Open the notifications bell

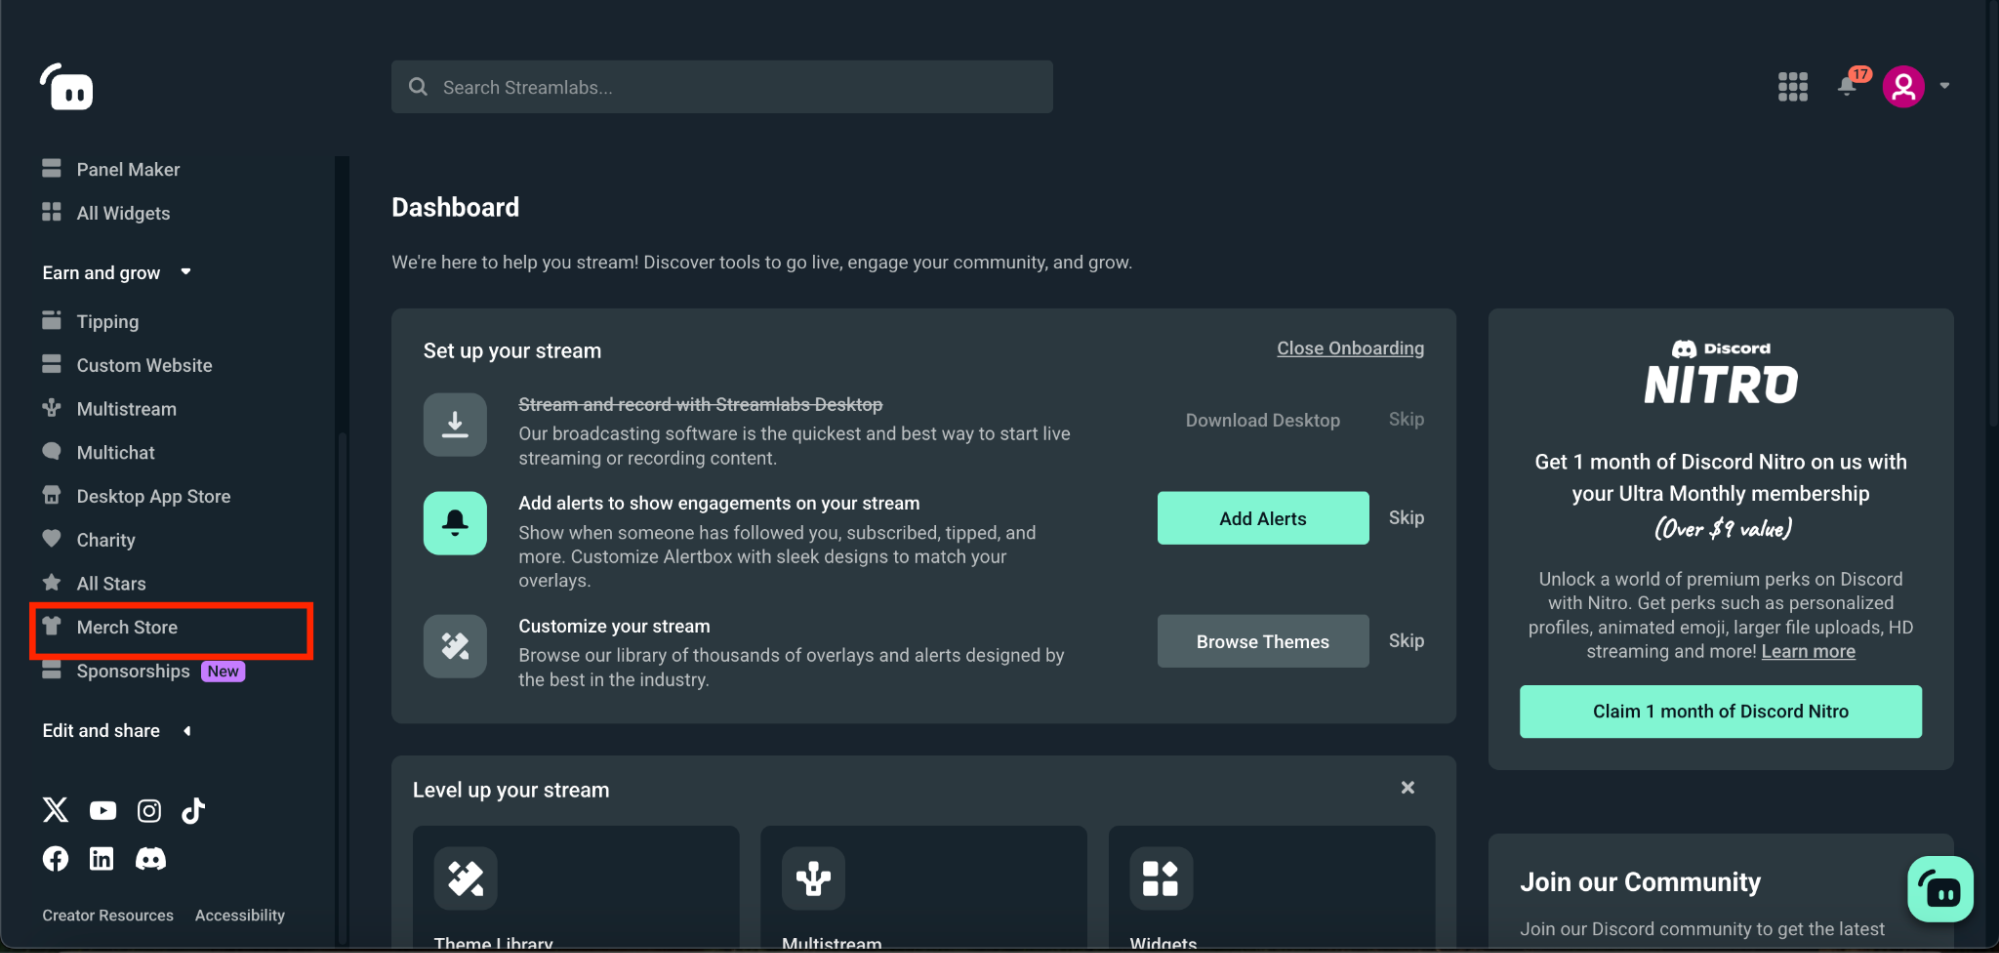point(1846,87)
